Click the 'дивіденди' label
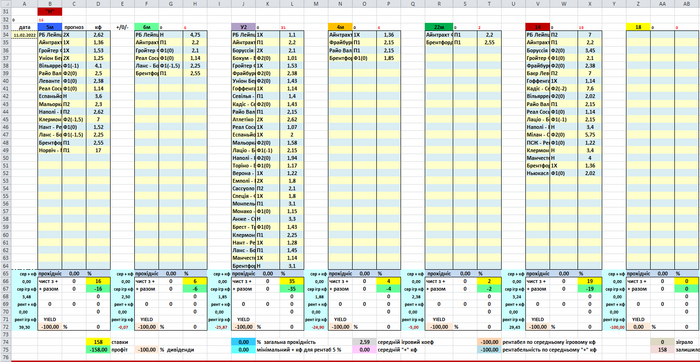 point(180,350)
